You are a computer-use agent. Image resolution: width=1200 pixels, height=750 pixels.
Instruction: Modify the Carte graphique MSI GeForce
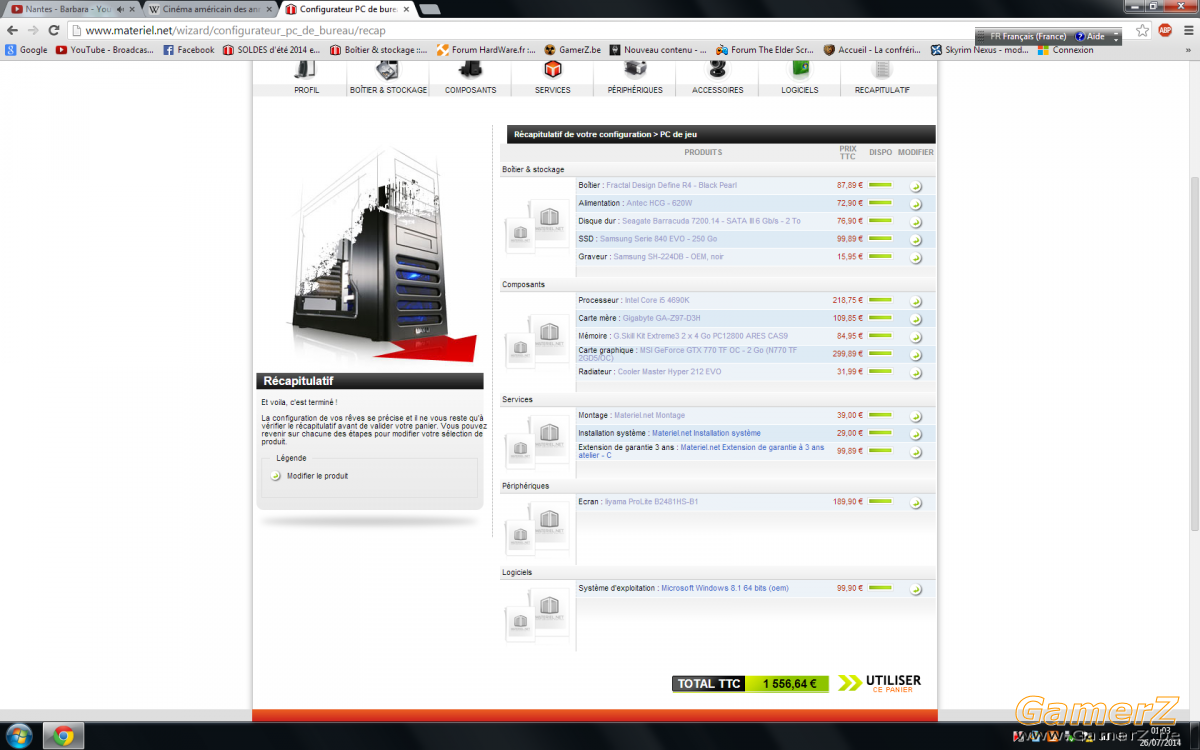pyautogui.click(x=915, y=355)
